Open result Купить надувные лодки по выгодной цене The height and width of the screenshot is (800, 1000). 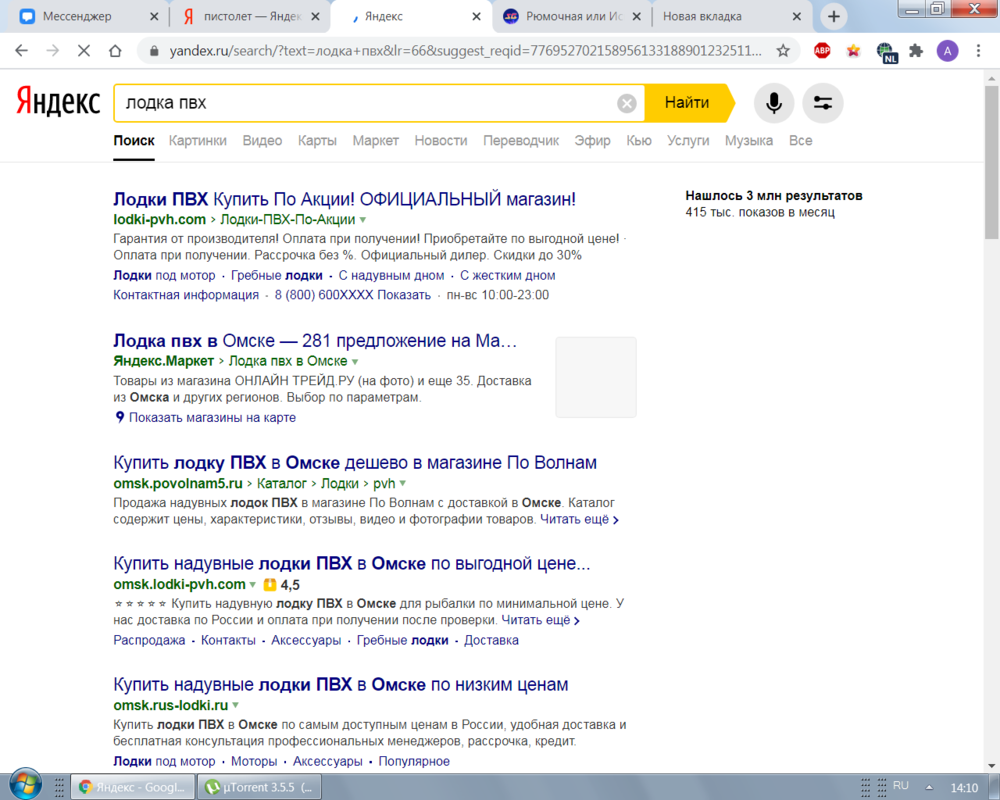352,563
